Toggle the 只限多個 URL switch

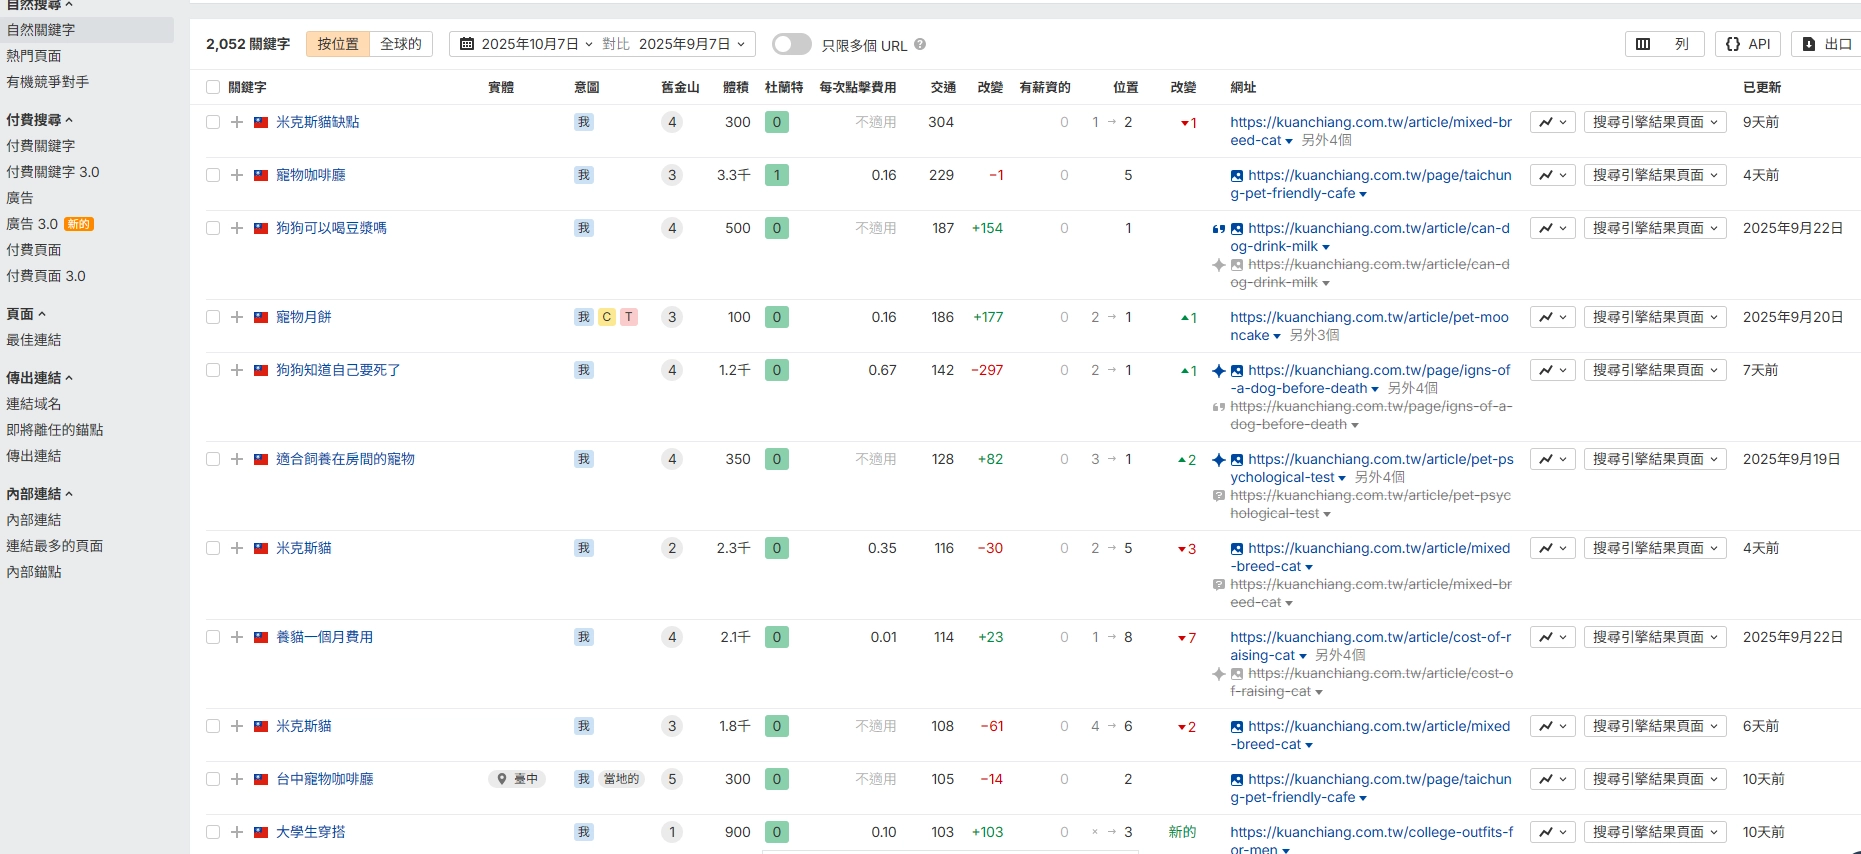point(791,45)
